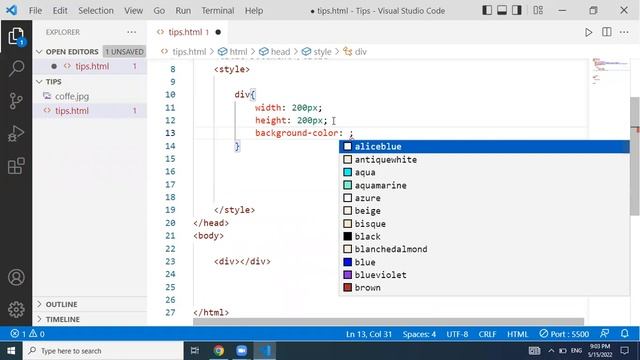Open Terminal menu

tap(218, 11)
